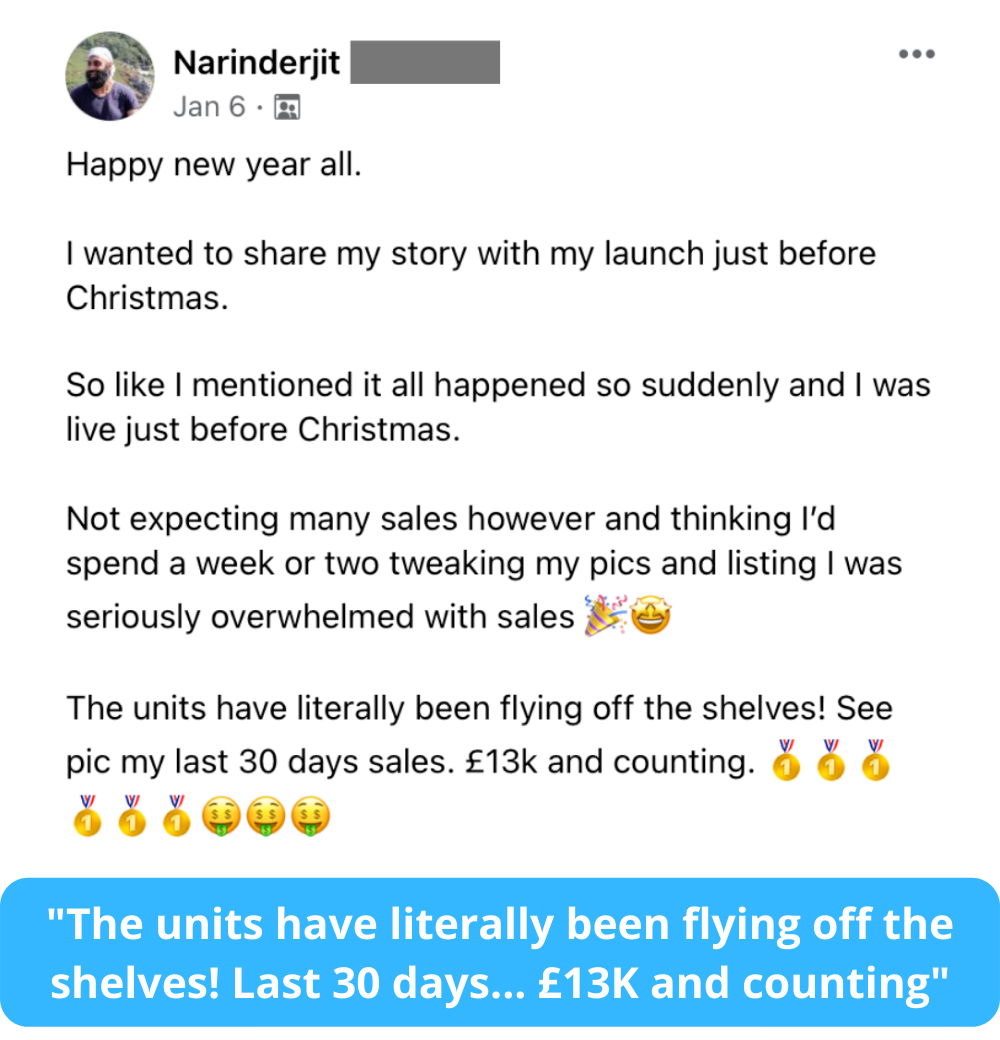Click the star-struck face emoji
Image resolution: width=1000 pixels, height=1040 pixels.
click(x=649, y=617)
